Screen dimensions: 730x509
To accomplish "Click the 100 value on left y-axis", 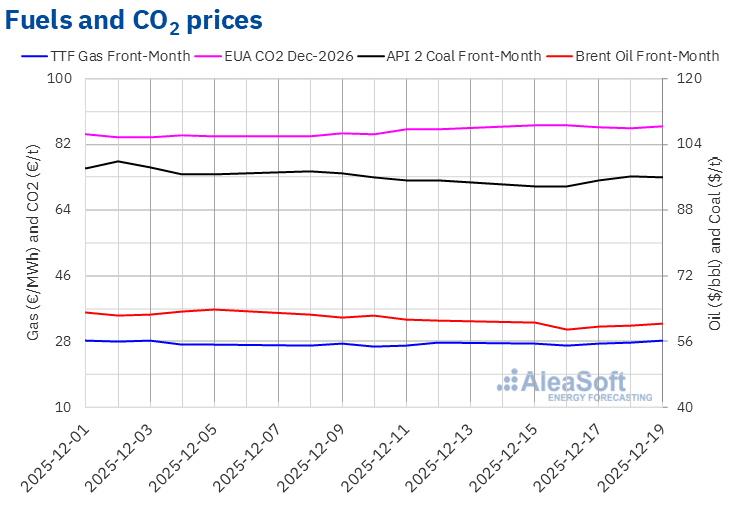I will [x=62, y=78].
